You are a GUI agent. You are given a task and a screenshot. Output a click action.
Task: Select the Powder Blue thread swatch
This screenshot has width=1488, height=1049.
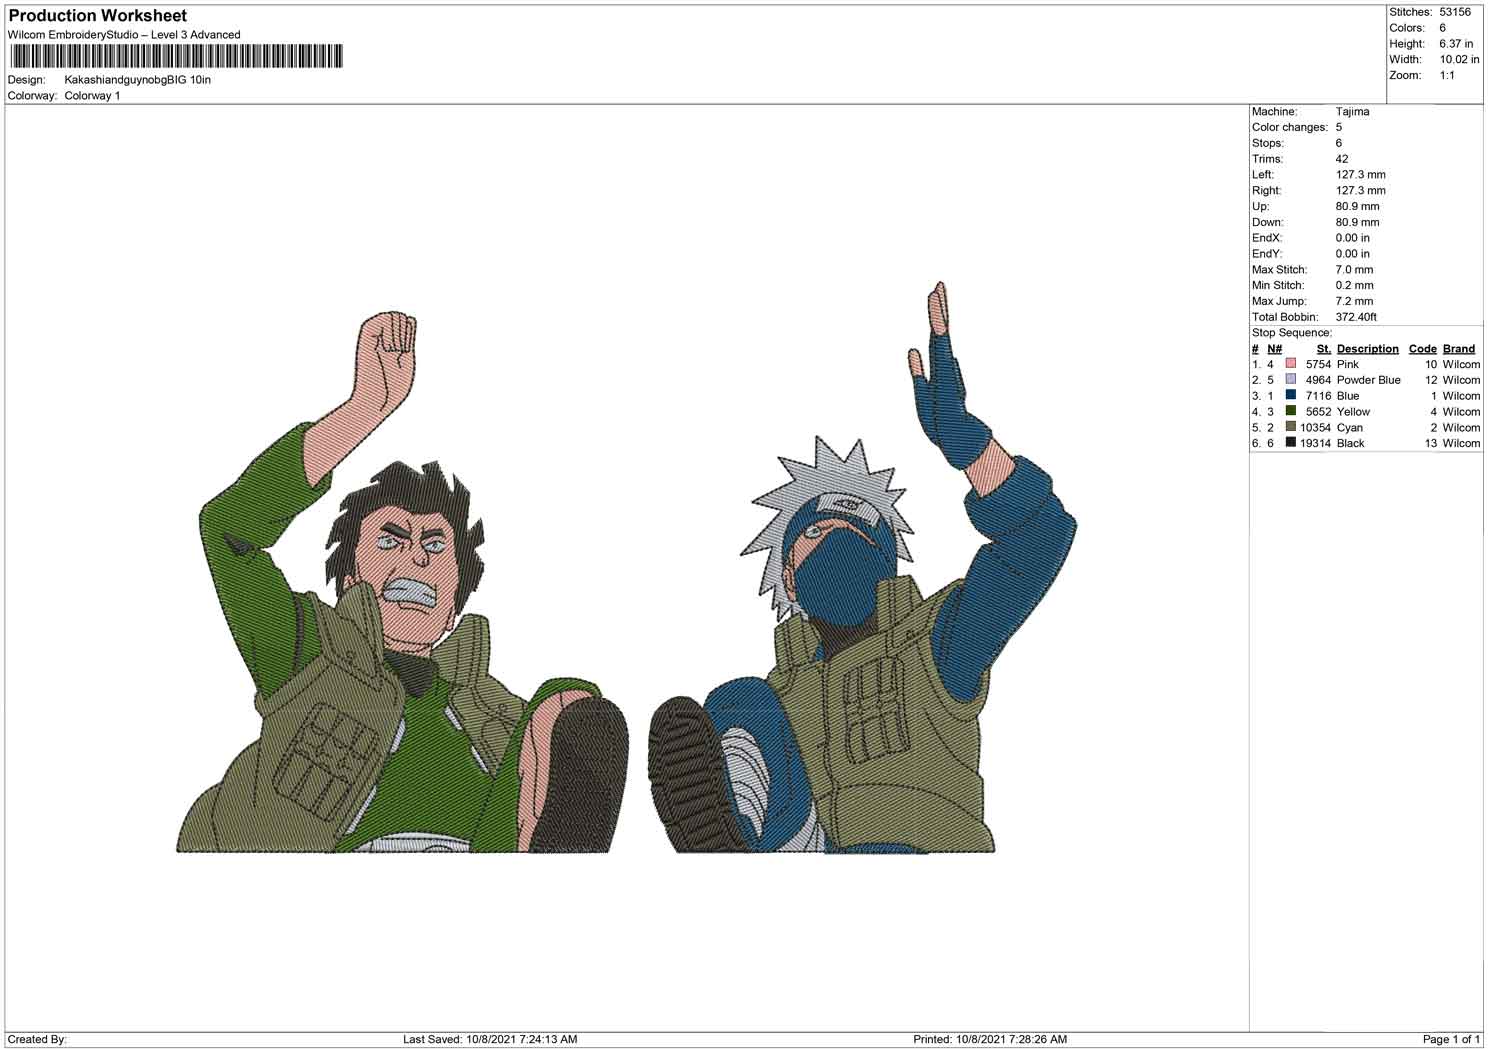1291,380
